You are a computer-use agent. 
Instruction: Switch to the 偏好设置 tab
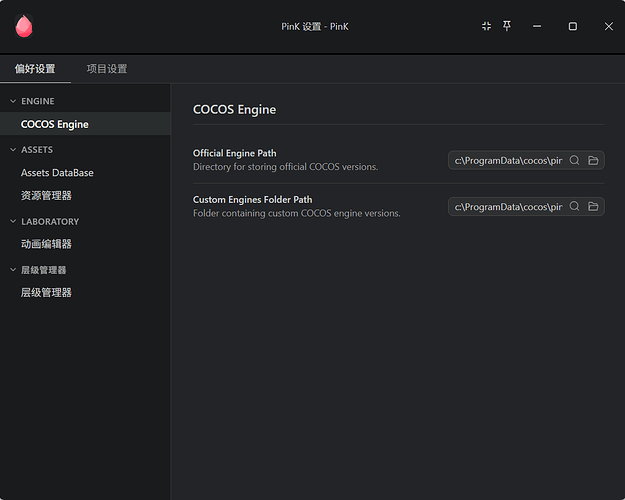click(35, 69)
